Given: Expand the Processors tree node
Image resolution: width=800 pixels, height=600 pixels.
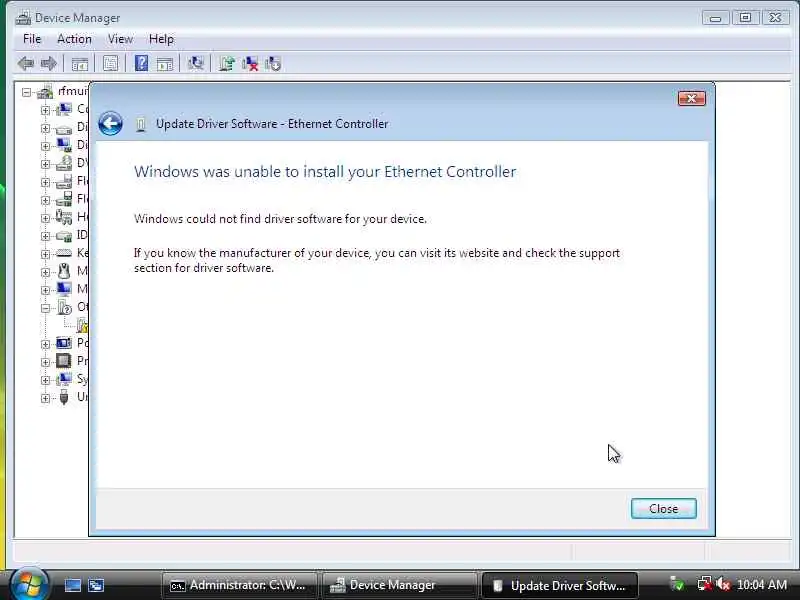Looking at the screenshot, I should pos(45,362).
